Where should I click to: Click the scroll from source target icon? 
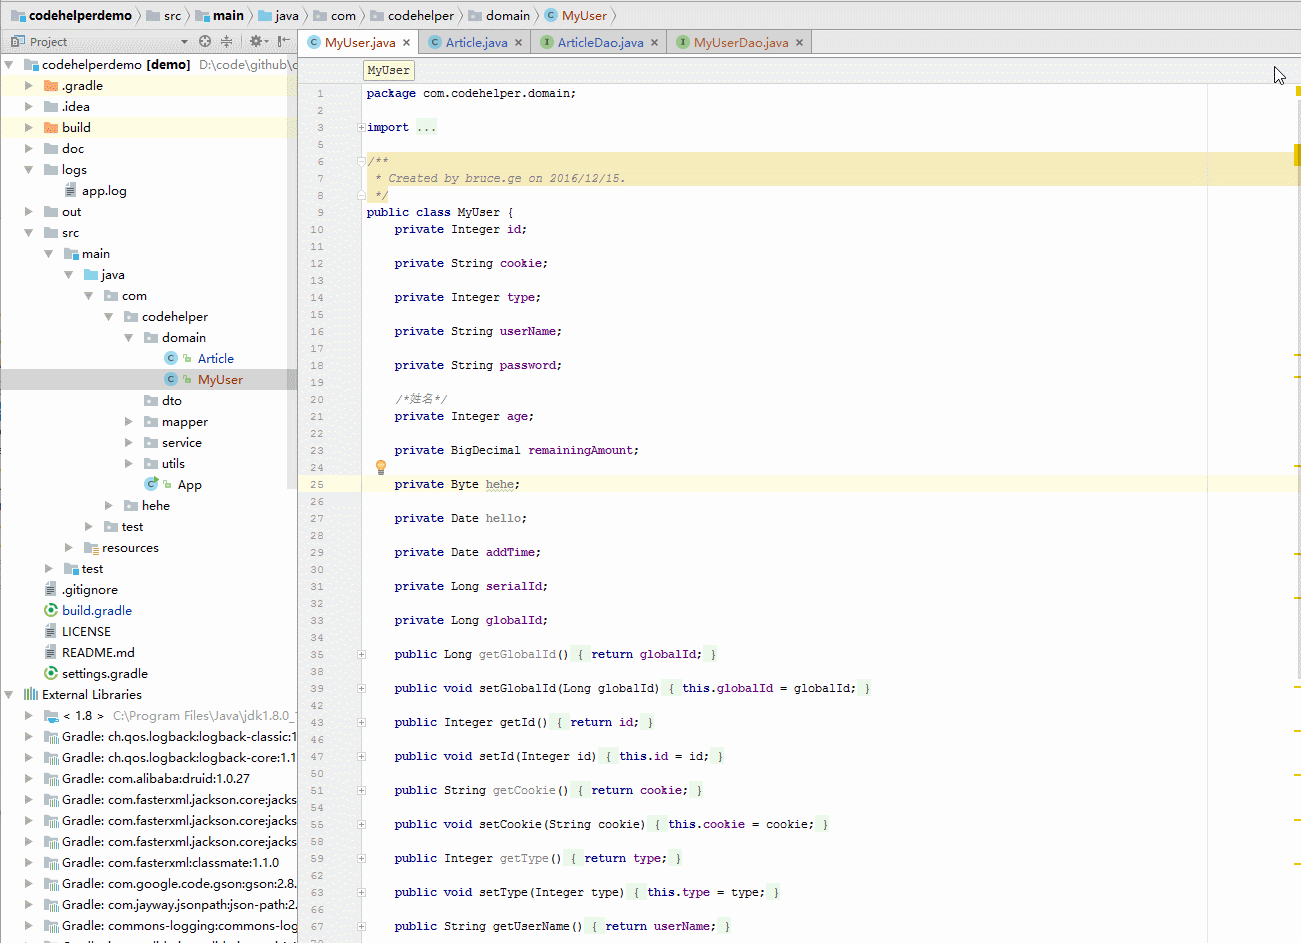(x=205, y=41)
